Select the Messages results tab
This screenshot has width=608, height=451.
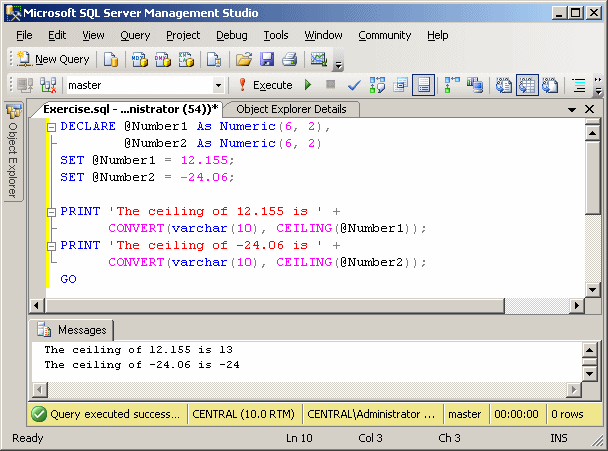coord(72,330)
